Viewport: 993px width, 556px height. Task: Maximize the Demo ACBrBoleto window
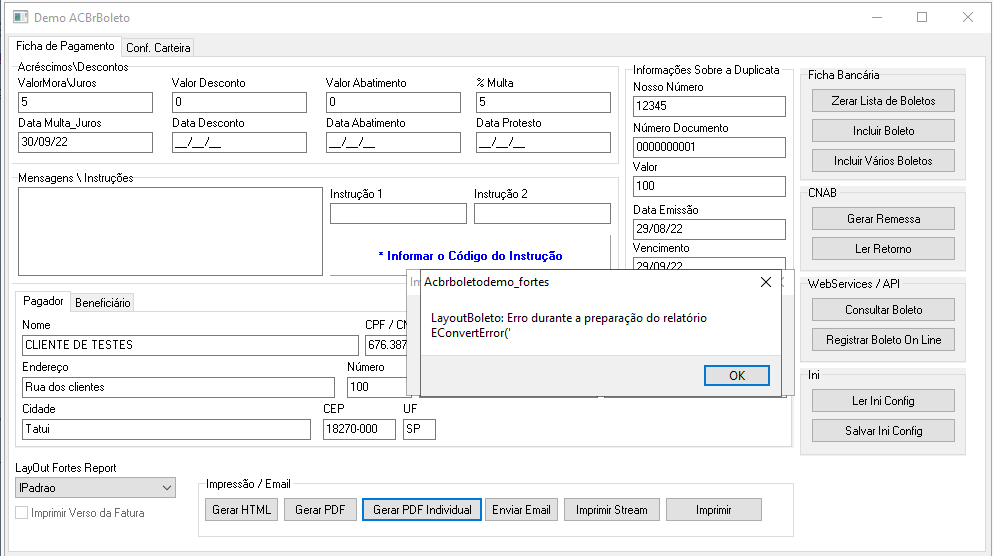point(922,17)
